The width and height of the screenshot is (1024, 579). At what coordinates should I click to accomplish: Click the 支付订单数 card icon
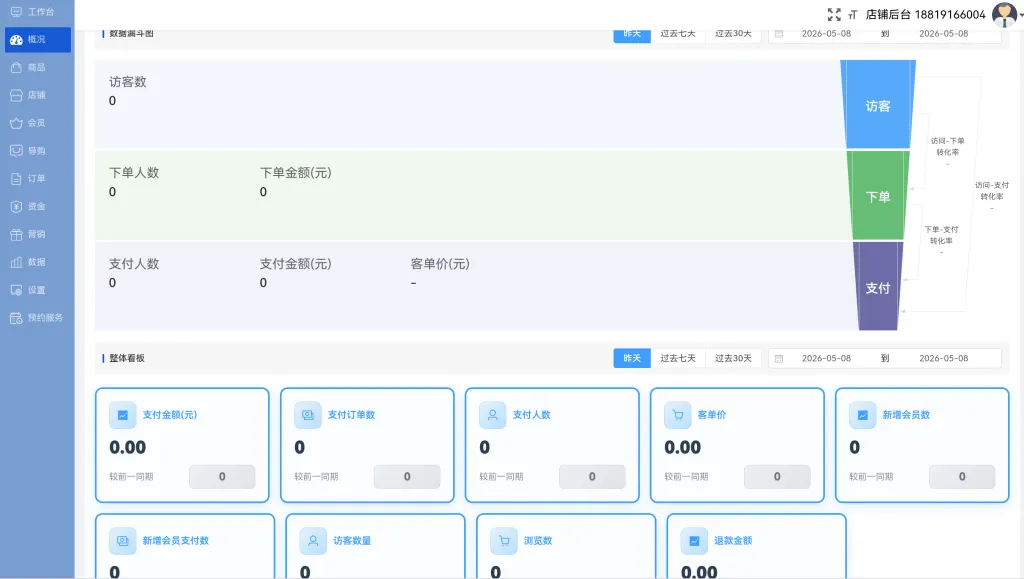coord(308,415)
